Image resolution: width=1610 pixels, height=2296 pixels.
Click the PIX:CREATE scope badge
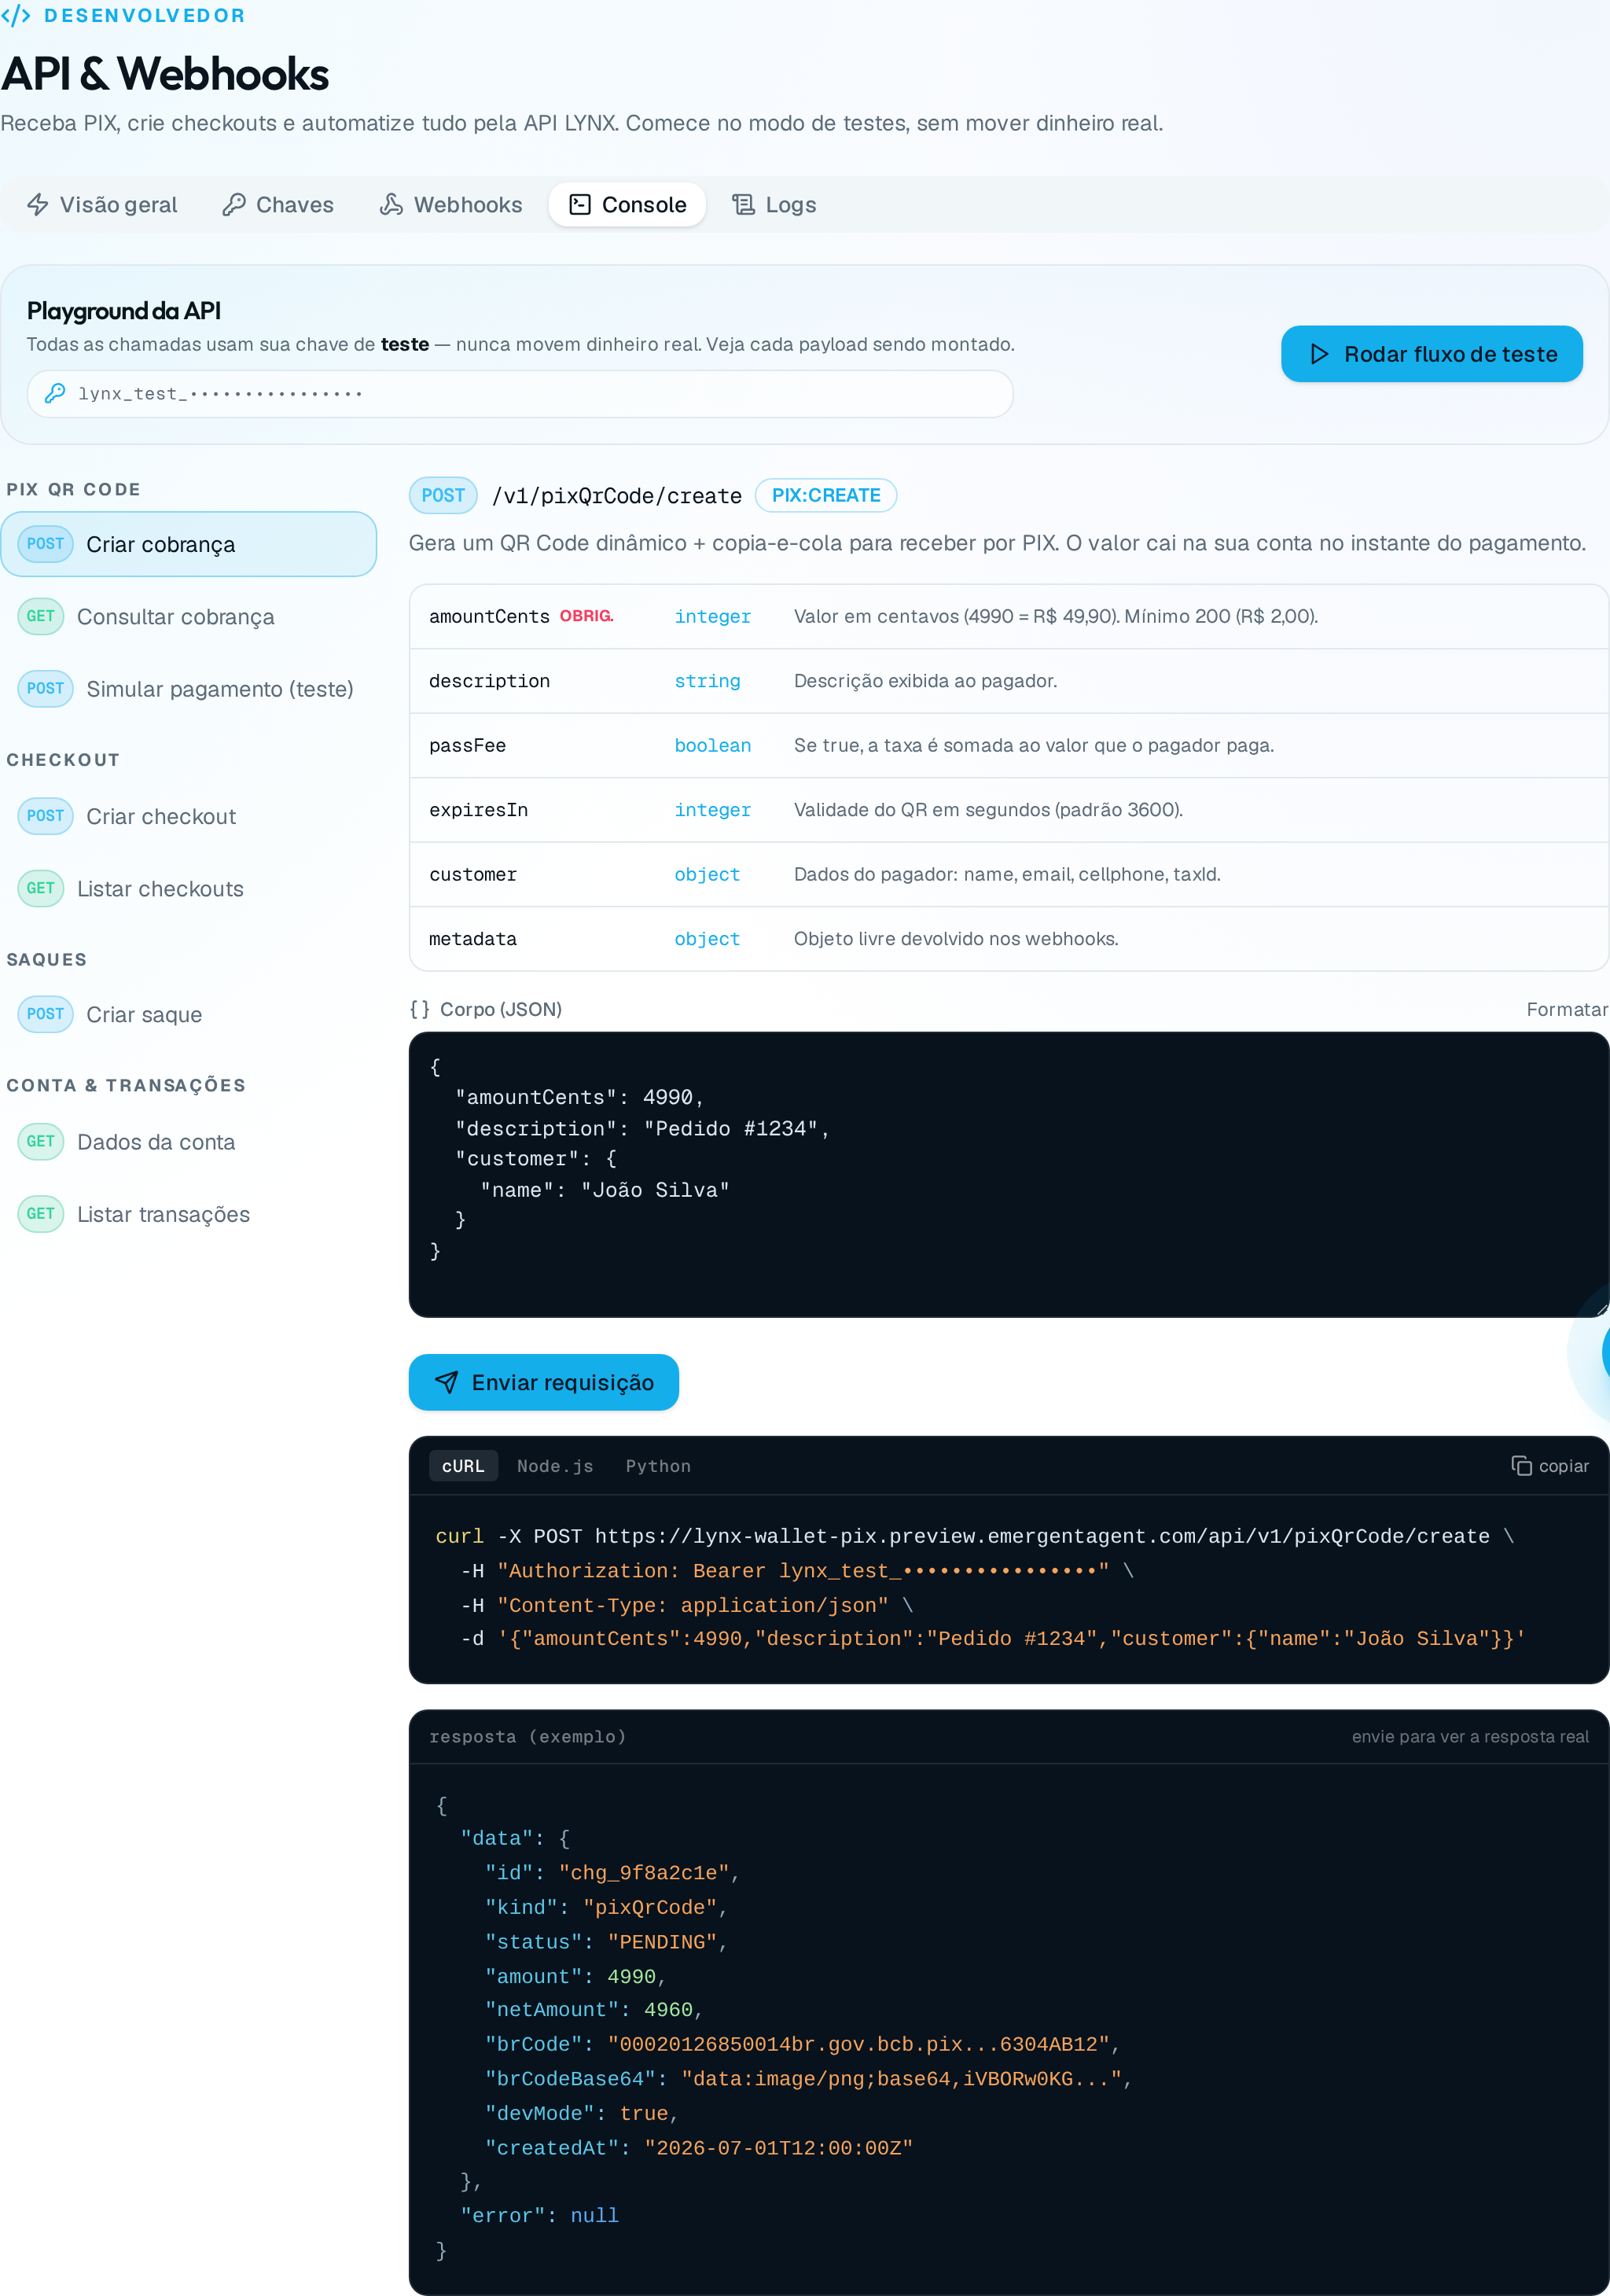pyautogui.click(x=826, y=496)
